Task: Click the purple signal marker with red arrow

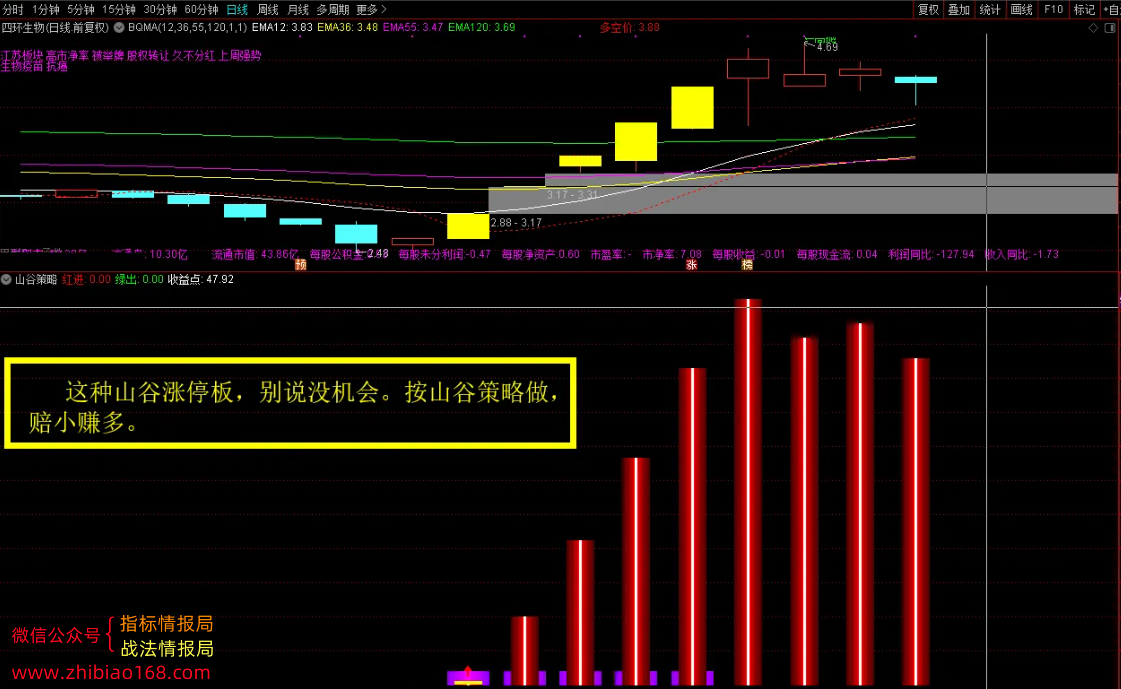Action: coord(468,675)
